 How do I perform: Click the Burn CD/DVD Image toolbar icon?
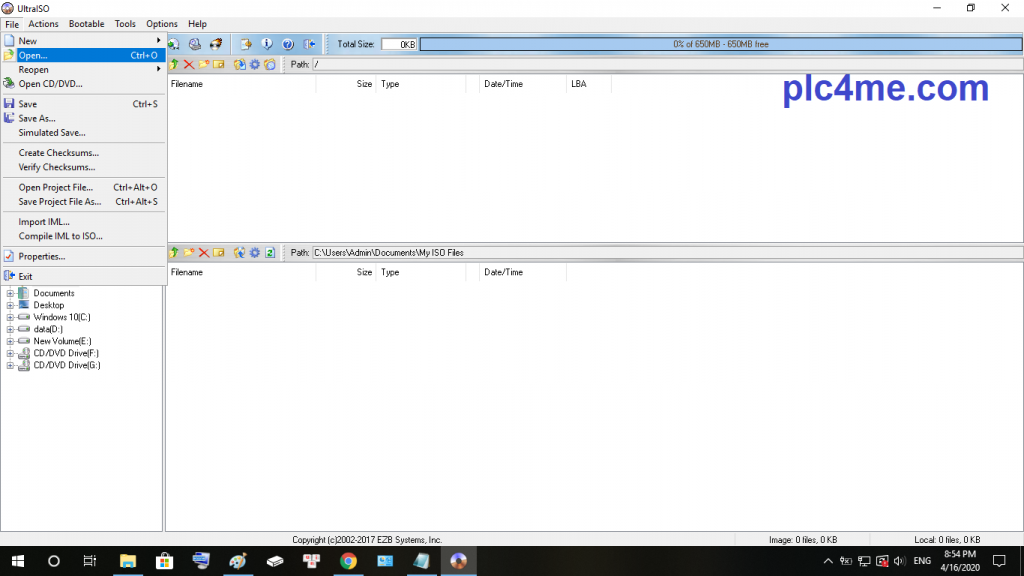coord(215,44)
